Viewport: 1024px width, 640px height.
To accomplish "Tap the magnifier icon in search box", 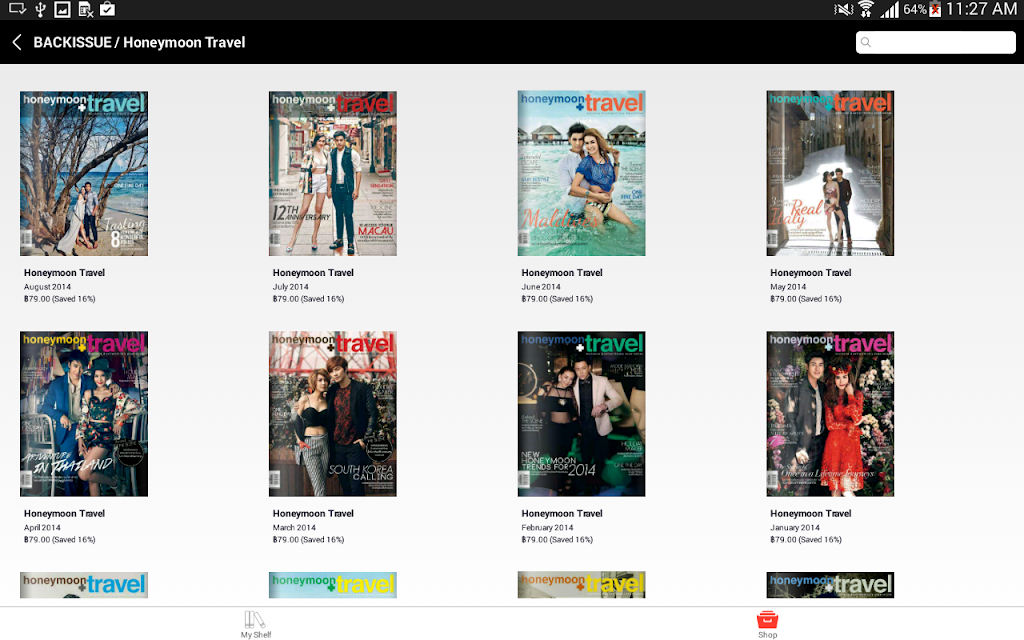I will tap(866, 42).
